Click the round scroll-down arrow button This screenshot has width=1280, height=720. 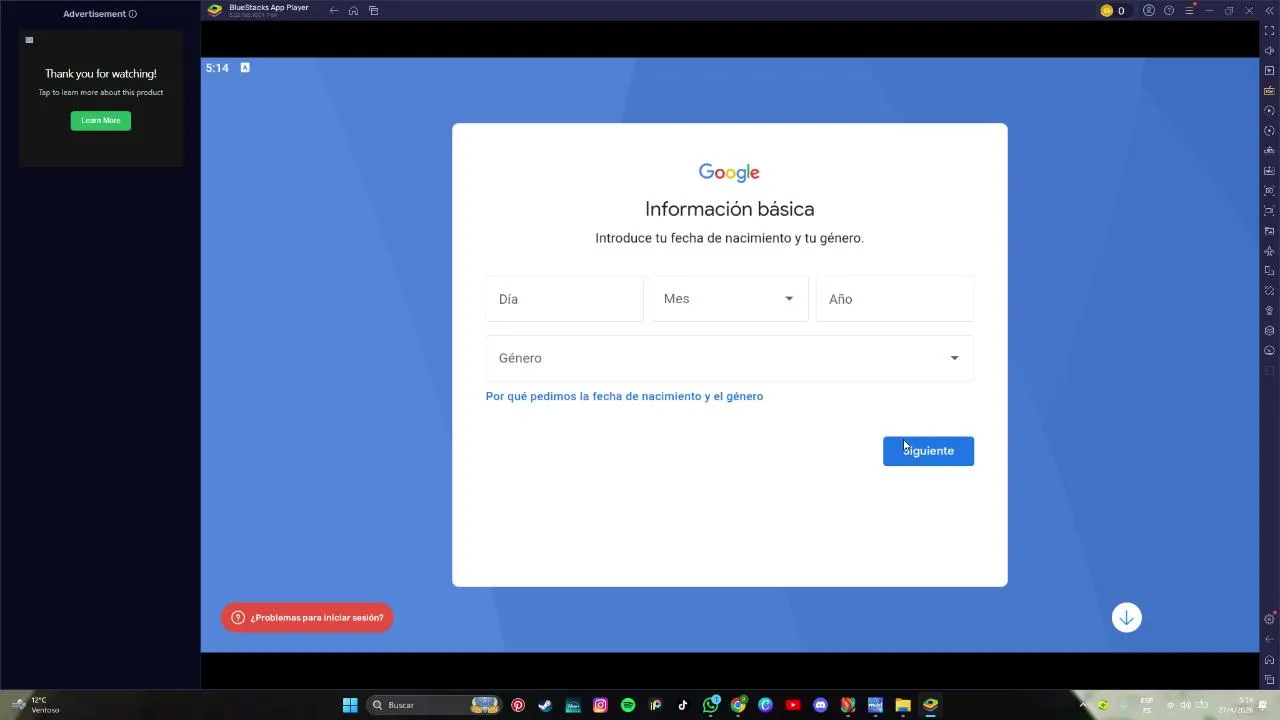click(1126, 618)
